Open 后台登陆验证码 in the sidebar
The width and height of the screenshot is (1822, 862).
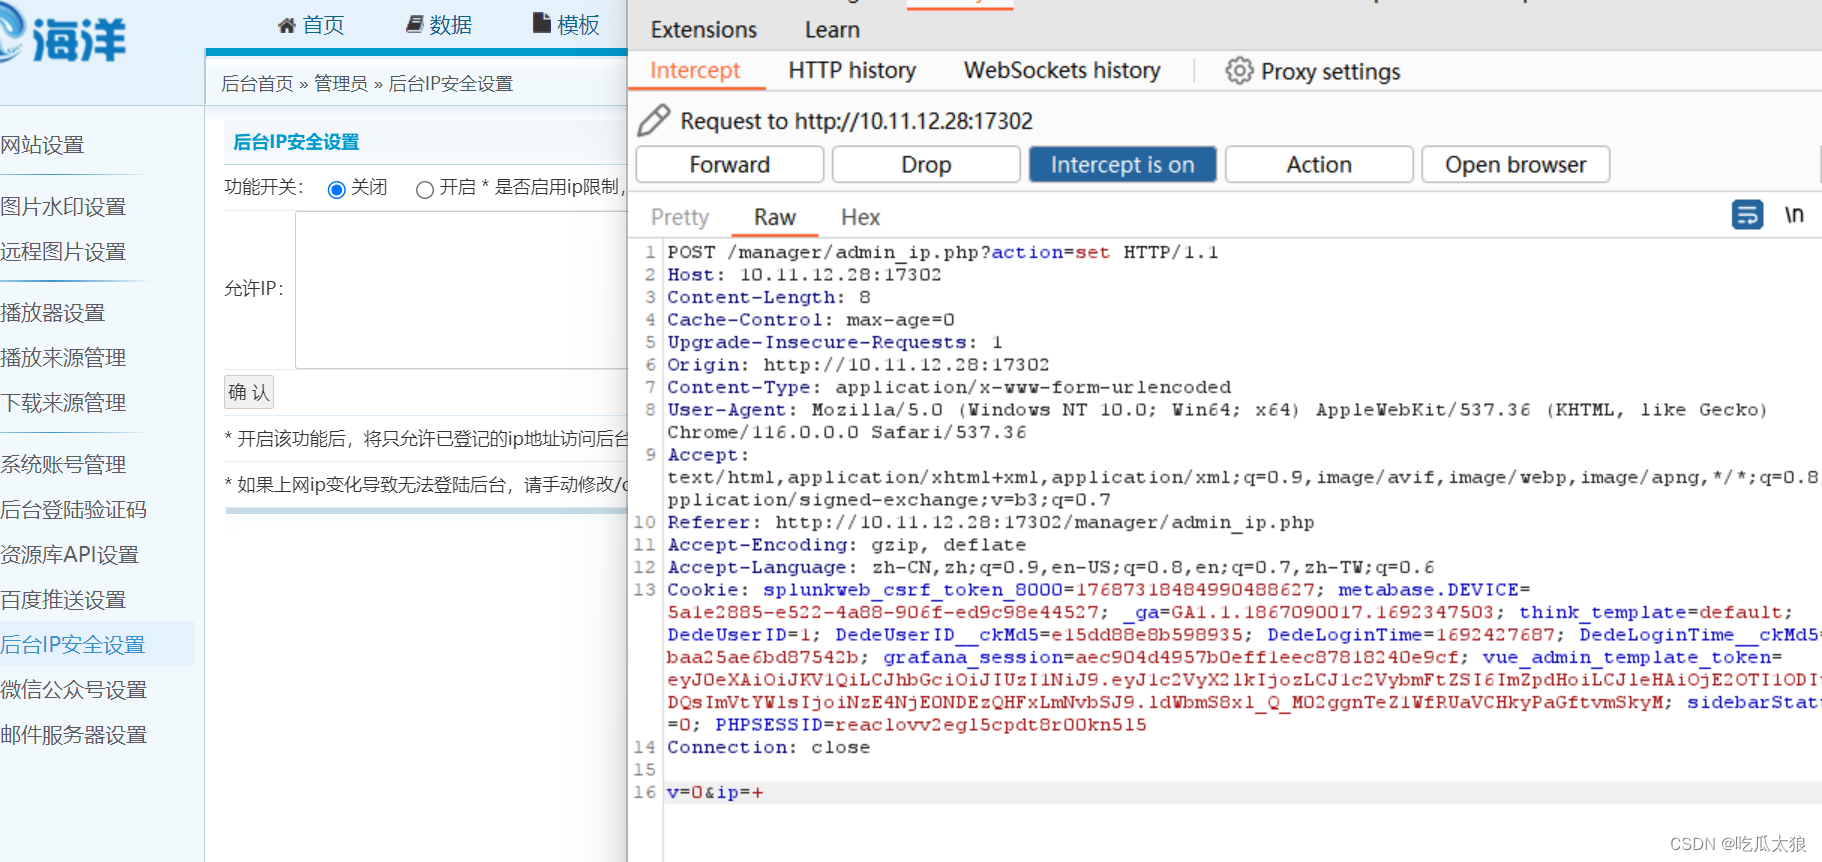tap(73, 510)
